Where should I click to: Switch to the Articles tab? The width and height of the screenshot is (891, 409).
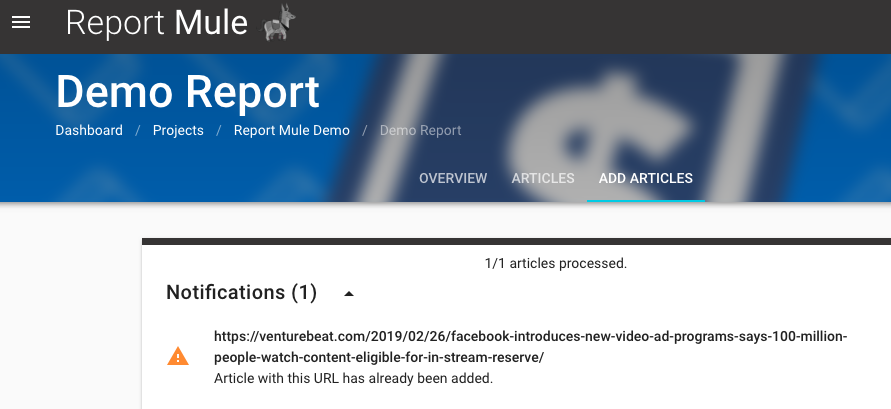543,178
